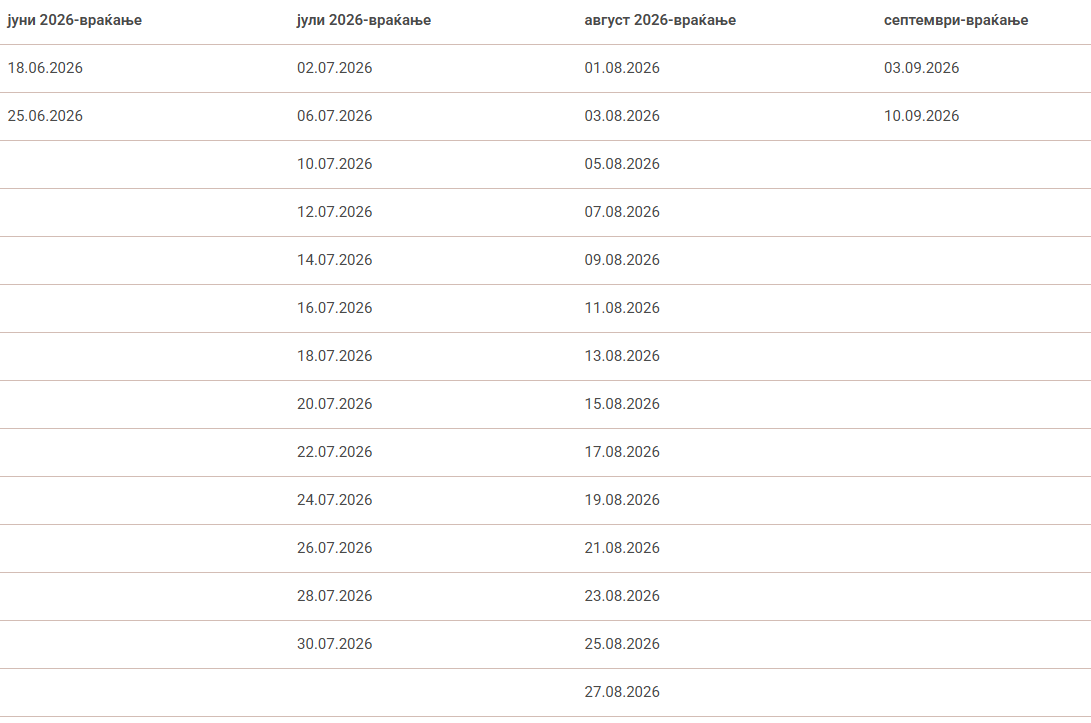Click the јули 2026-враќање column header
This screenshot has height=723, width=1091.
tap(364, 20)
